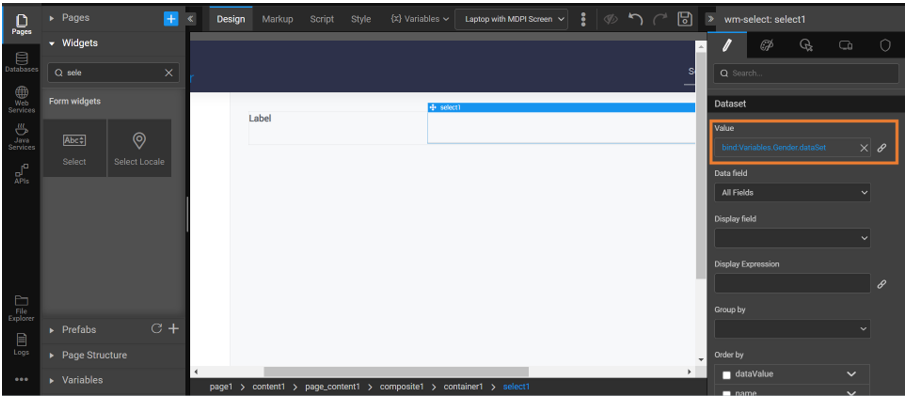
Task: Click the undo arrow in toolbar
Action: point(635,19)
